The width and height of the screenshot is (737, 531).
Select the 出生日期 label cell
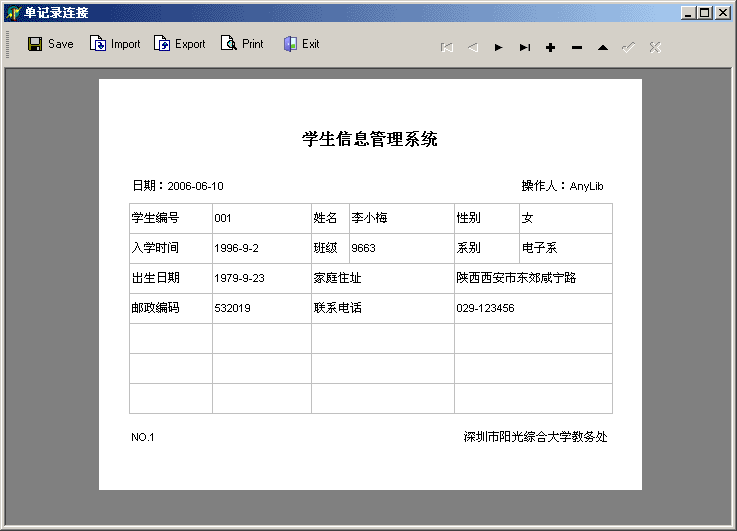pyautogui.click(x=171, y=278)
